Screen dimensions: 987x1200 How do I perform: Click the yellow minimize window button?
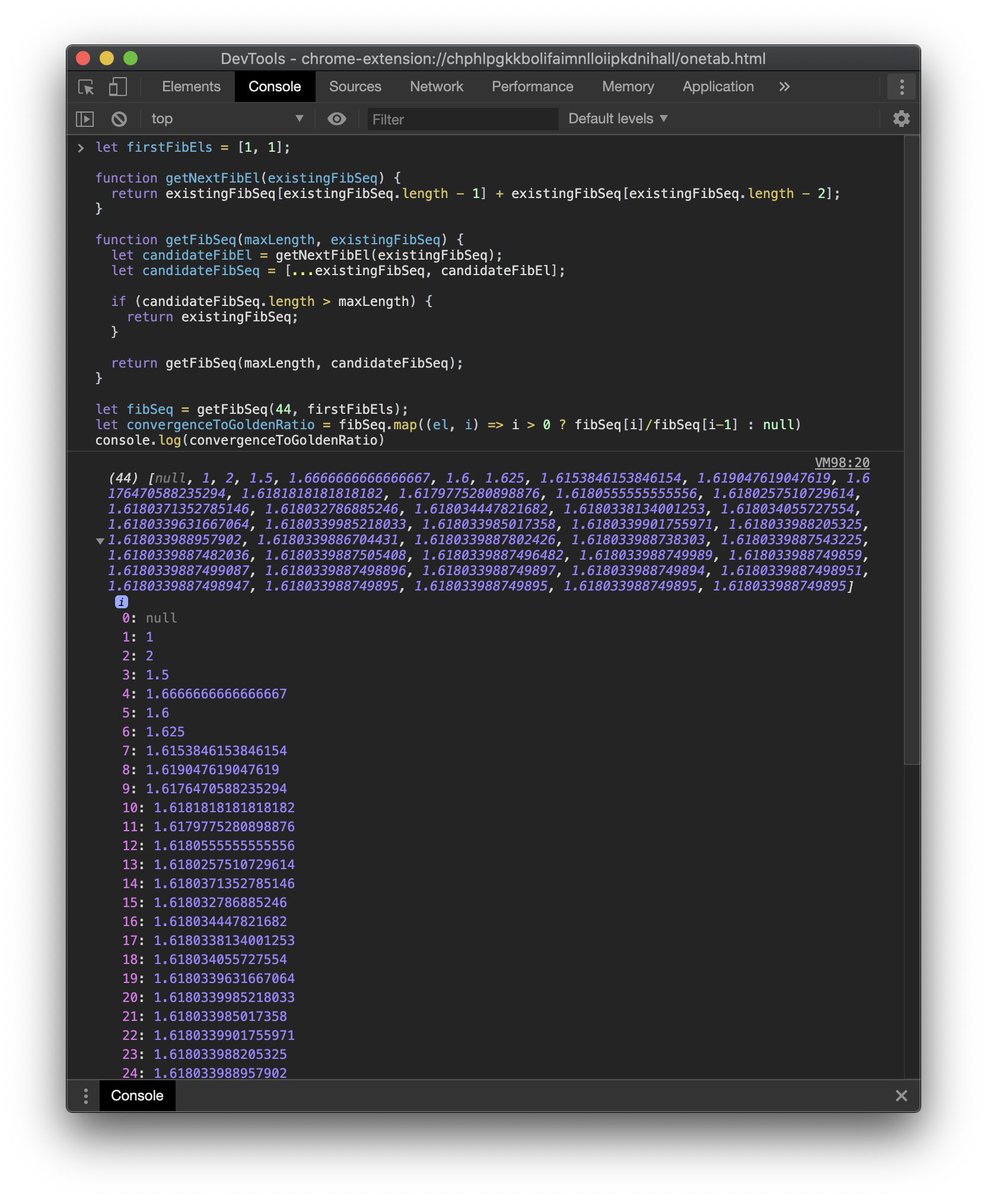[106, 59]
